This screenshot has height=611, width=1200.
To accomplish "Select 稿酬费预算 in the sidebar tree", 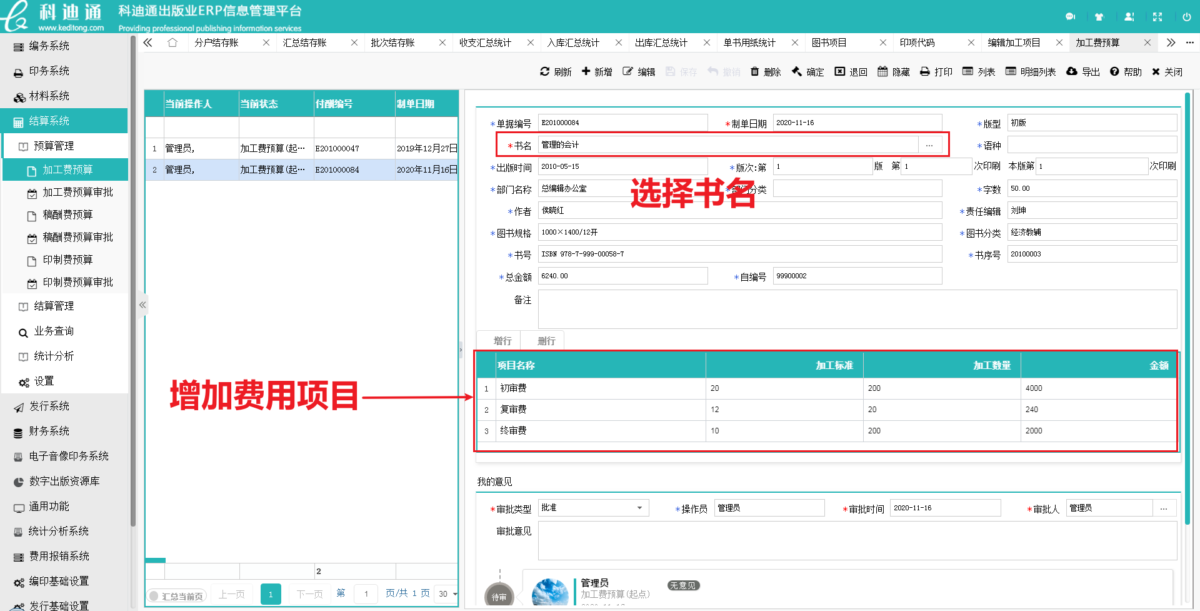I will click(x=68, y=214).
